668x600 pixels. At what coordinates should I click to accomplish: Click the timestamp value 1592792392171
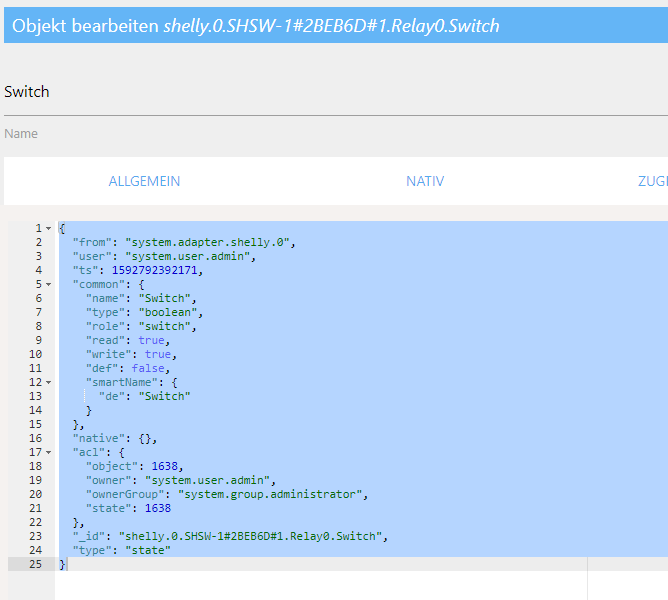(155, 270)
